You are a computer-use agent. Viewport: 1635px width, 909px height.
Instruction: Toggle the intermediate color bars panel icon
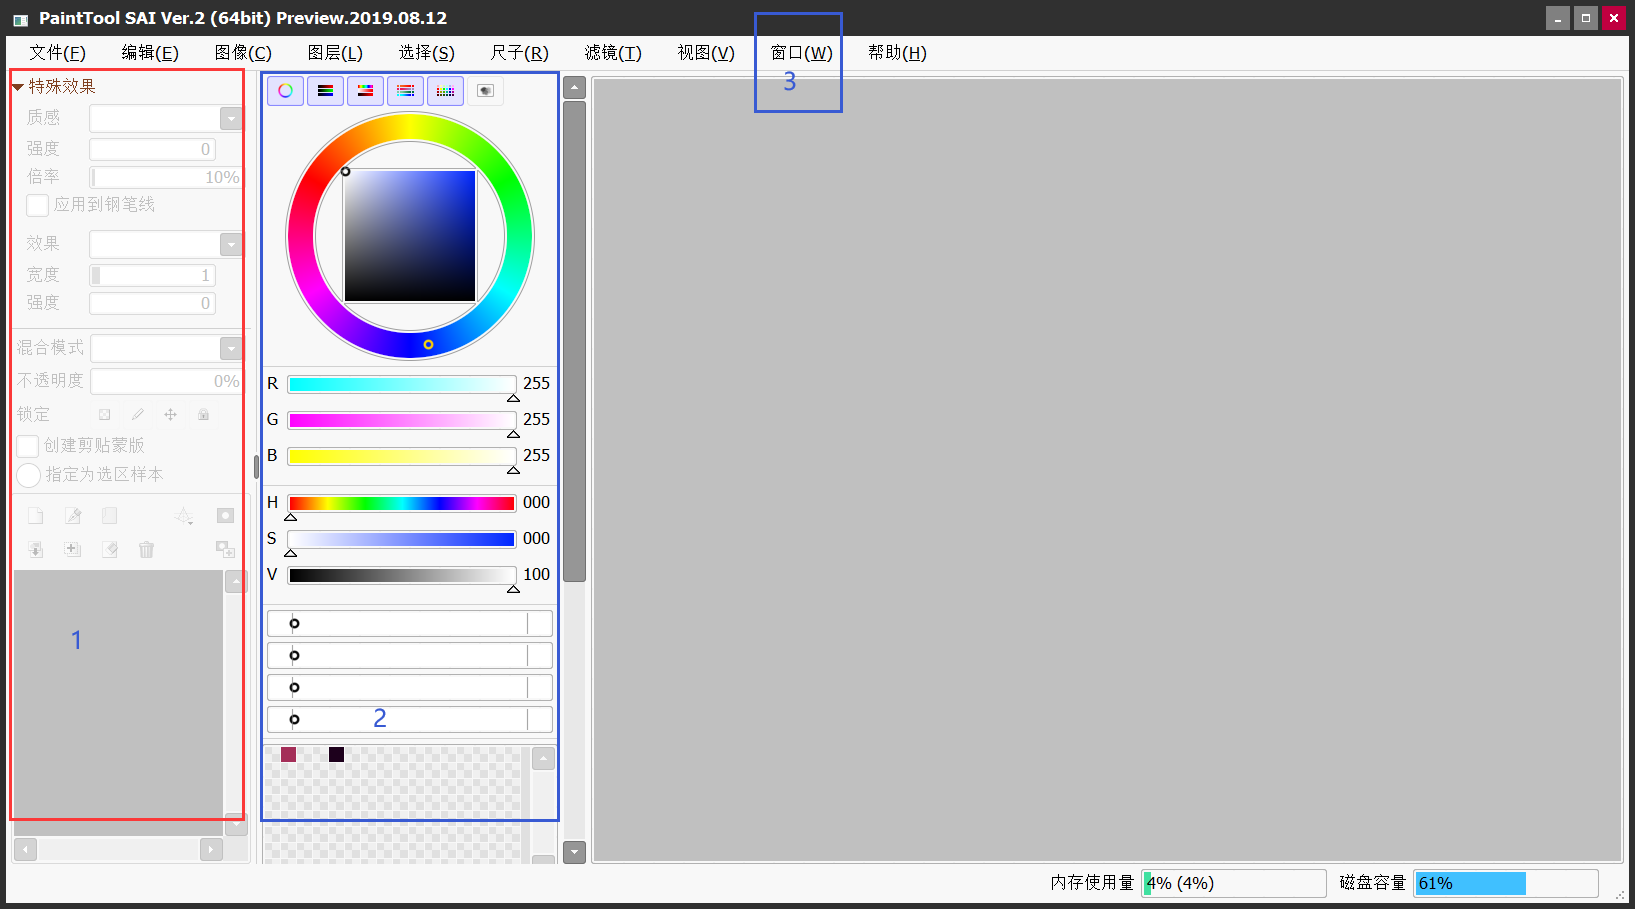(405, 91)
